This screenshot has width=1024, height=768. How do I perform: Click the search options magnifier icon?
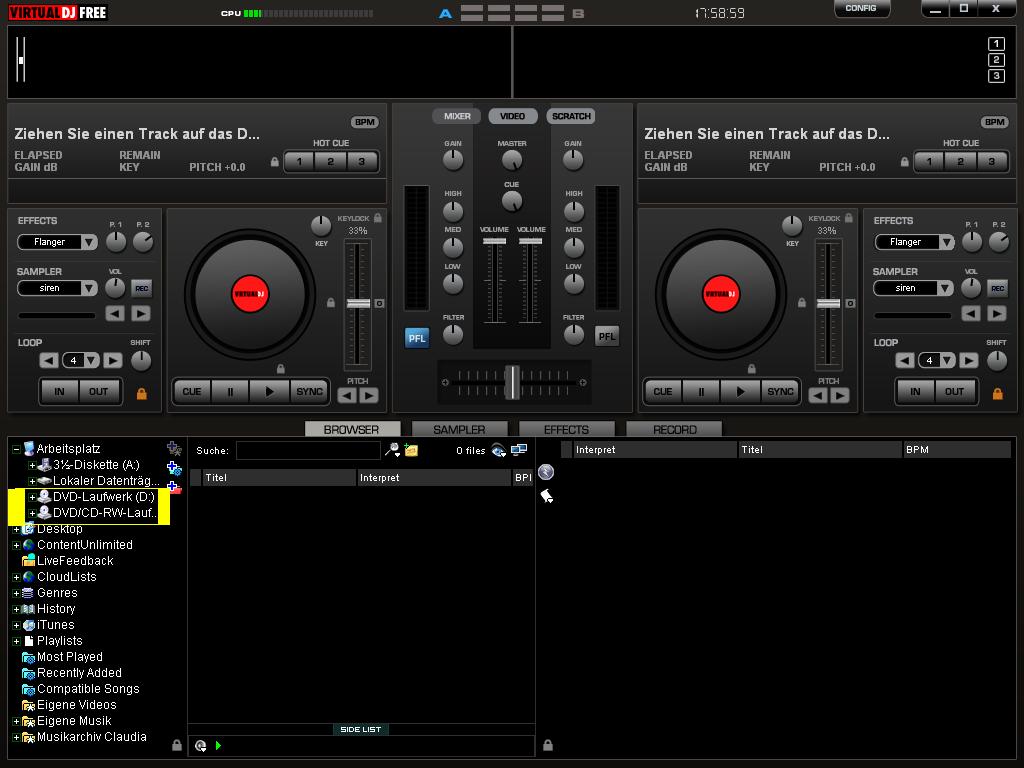tap(392, 449)
